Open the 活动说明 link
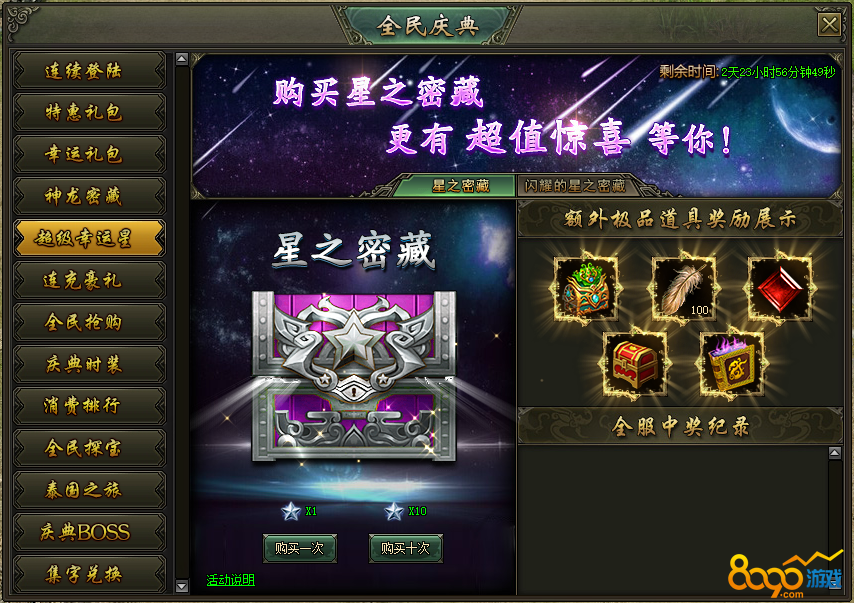 coord(230,580)
